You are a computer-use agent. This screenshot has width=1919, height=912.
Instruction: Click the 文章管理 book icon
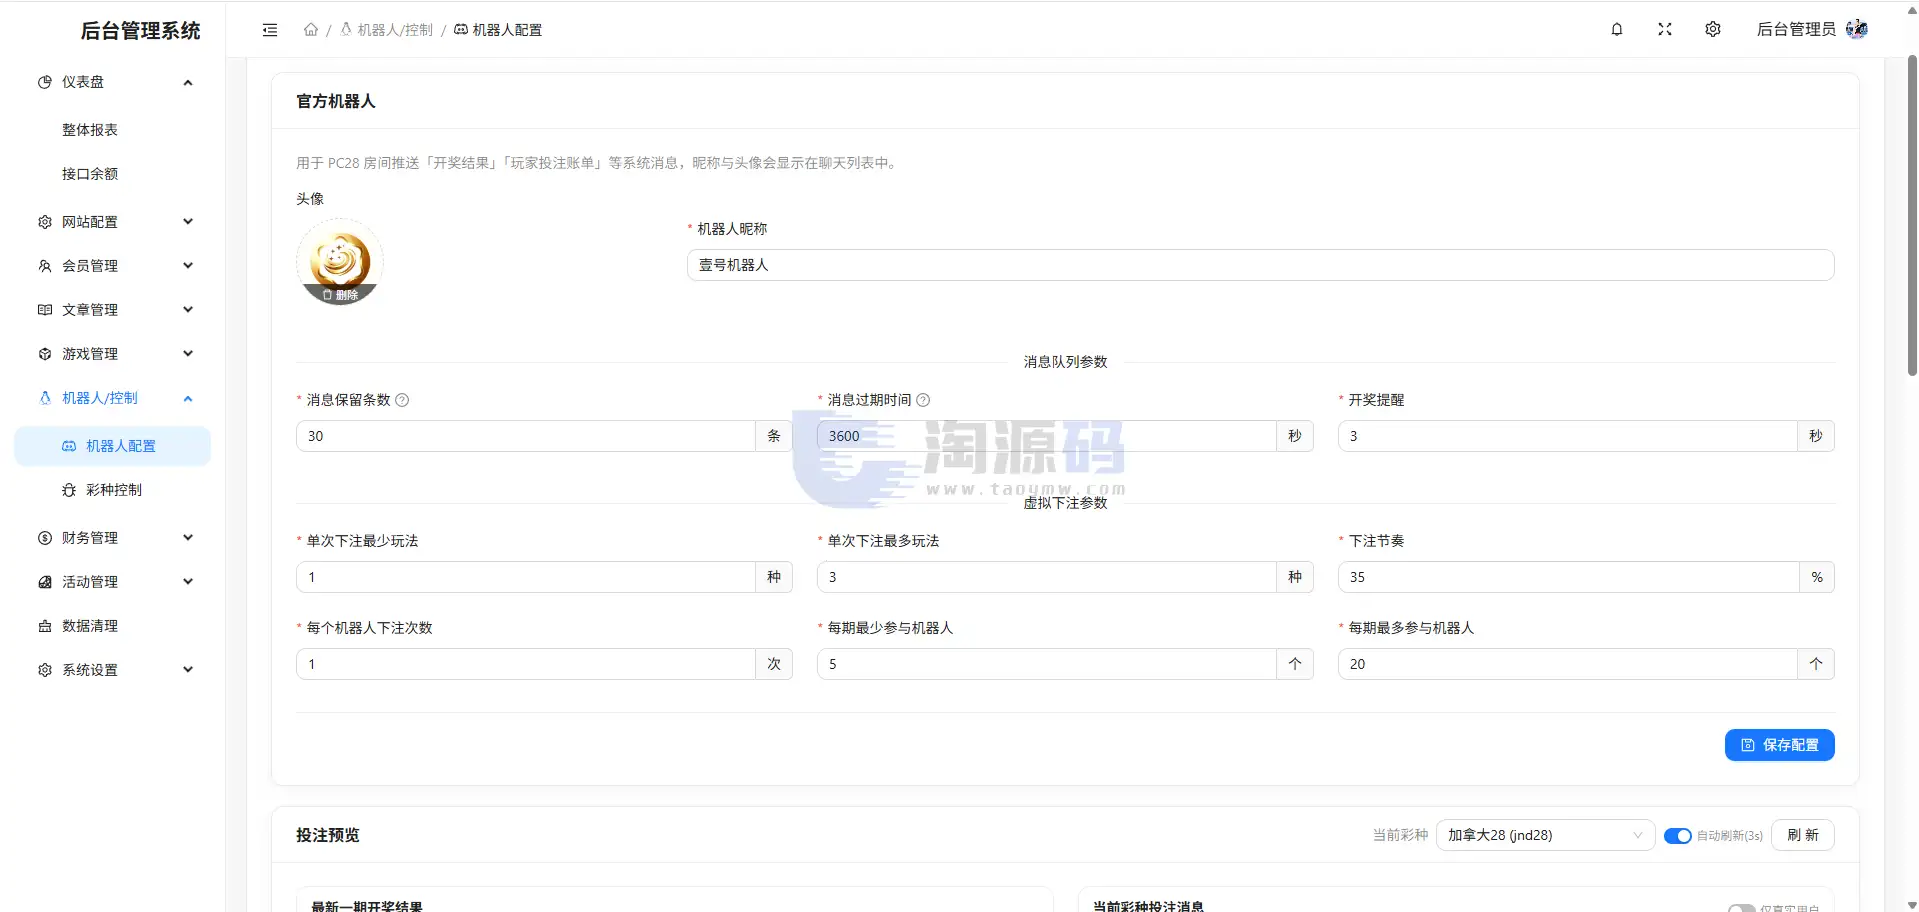(45, 310)
